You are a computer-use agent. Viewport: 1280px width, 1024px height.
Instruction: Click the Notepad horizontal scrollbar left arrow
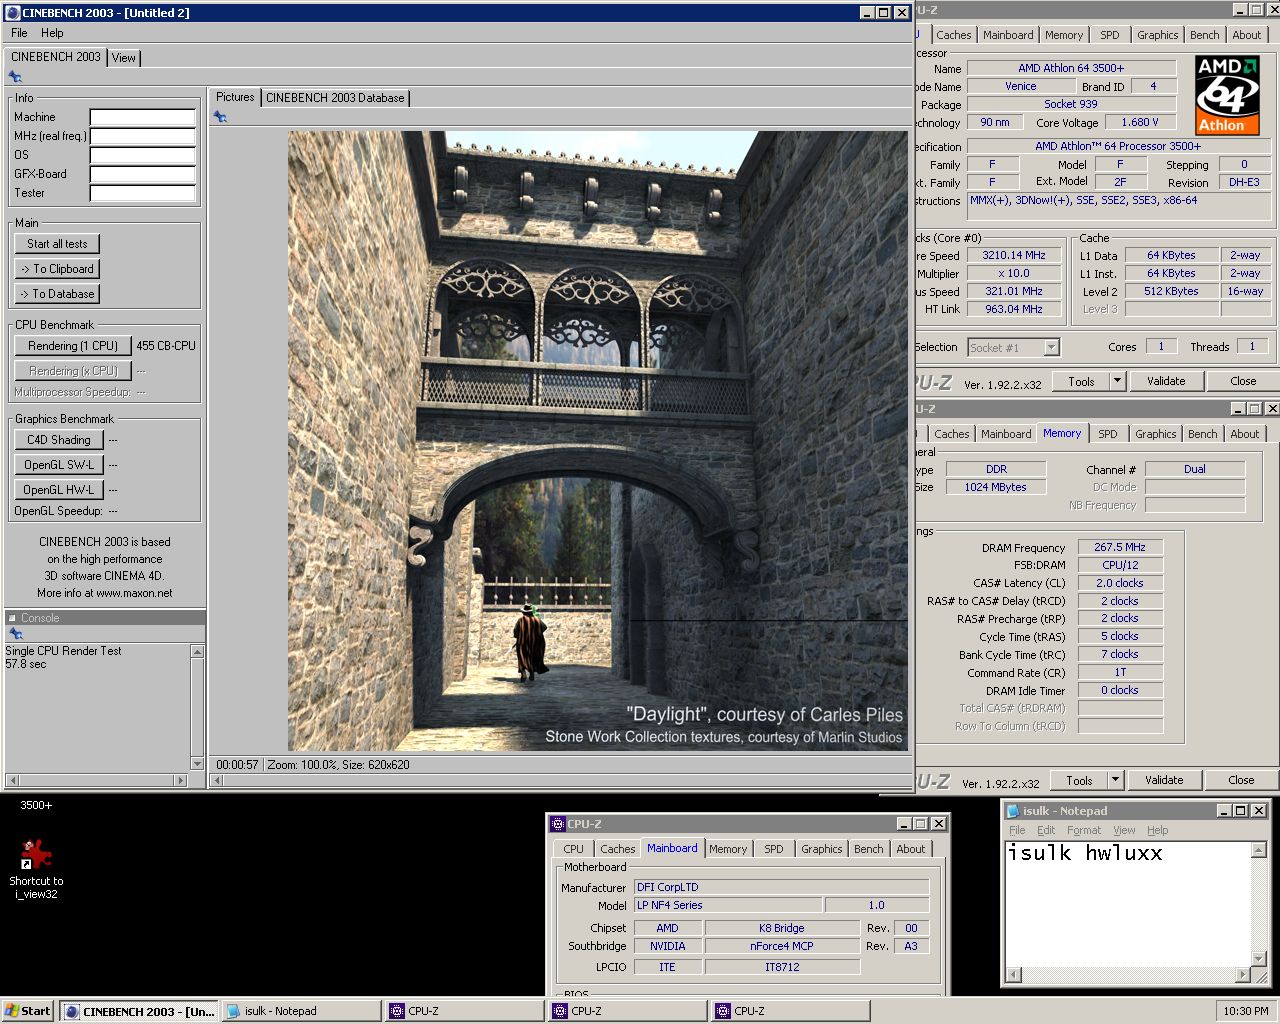(x=1013, y=975)
